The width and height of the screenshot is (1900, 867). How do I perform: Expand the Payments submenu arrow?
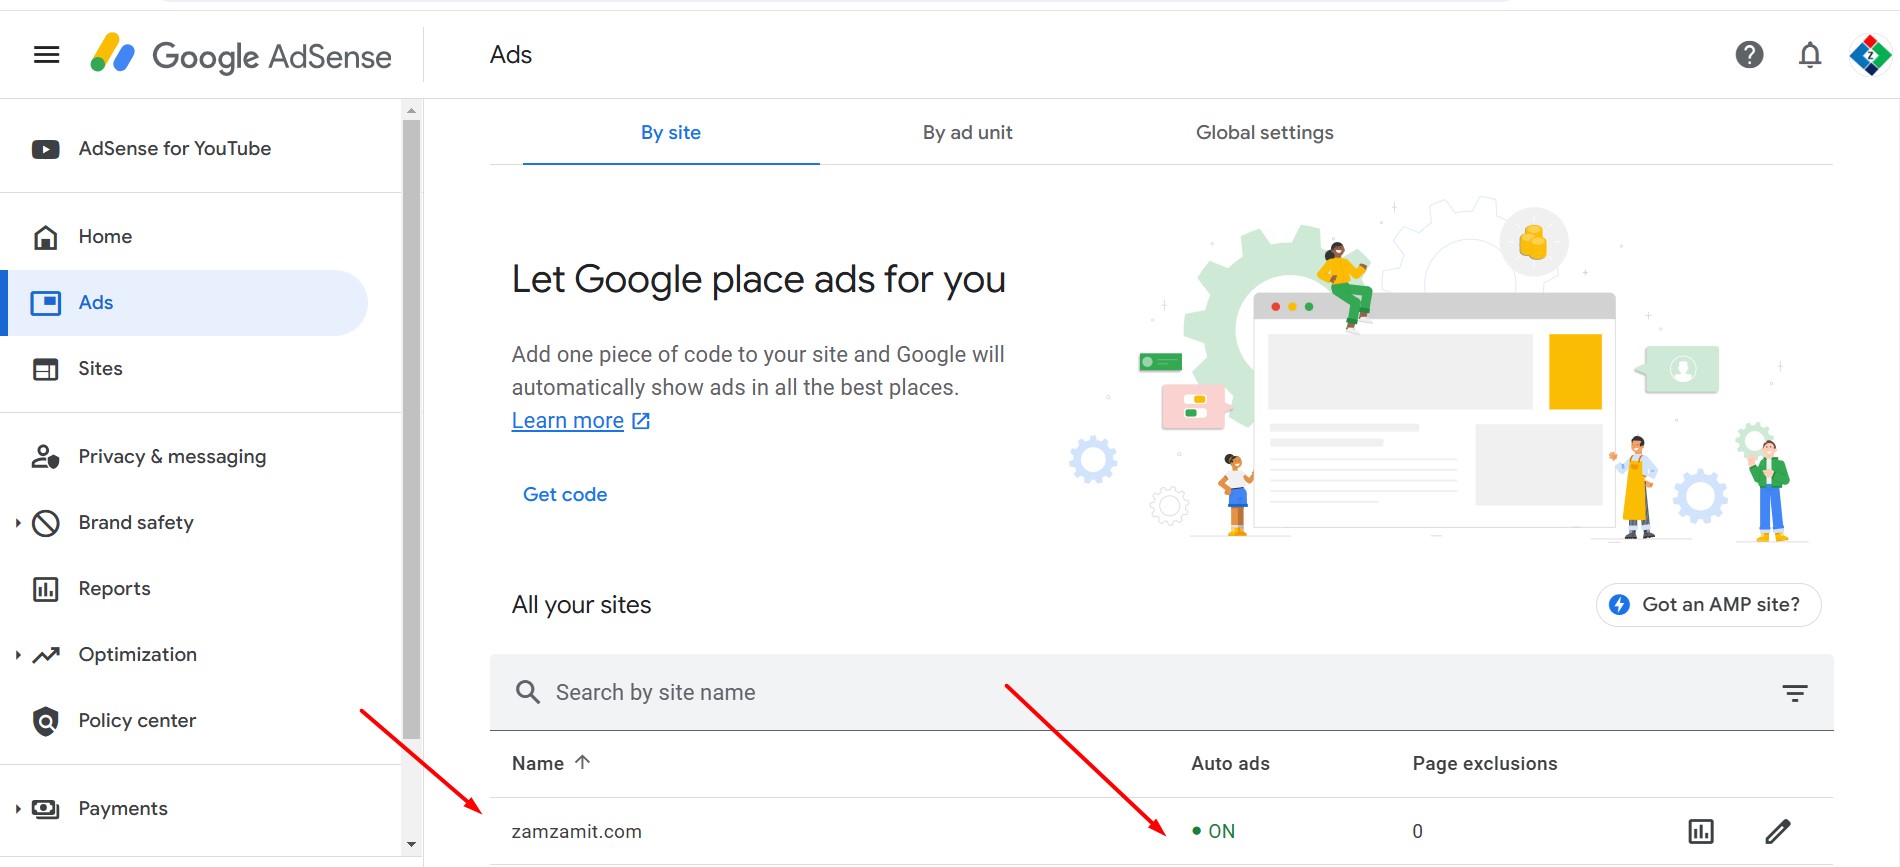click(x=18, y=809)
